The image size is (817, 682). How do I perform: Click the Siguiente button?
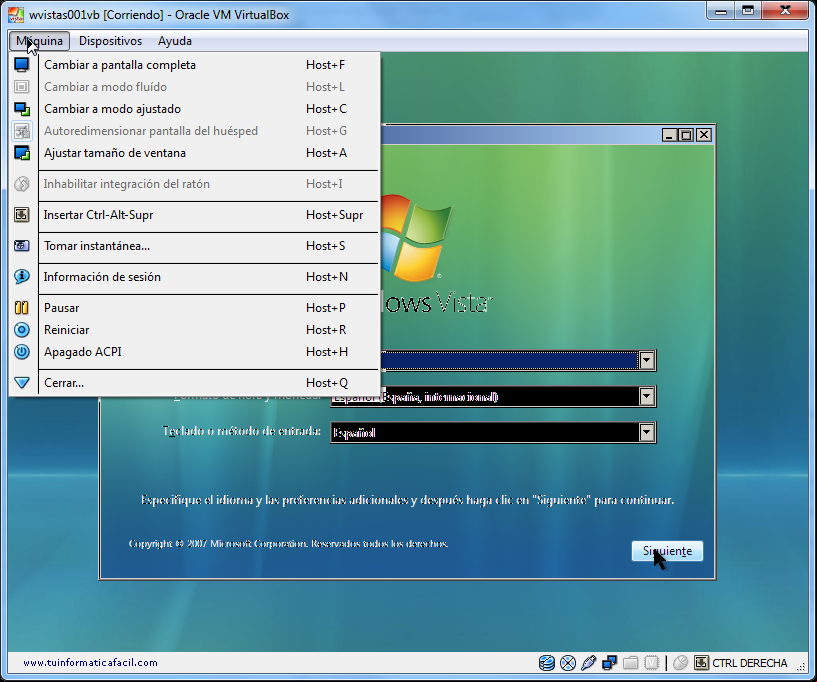[667, 551]
